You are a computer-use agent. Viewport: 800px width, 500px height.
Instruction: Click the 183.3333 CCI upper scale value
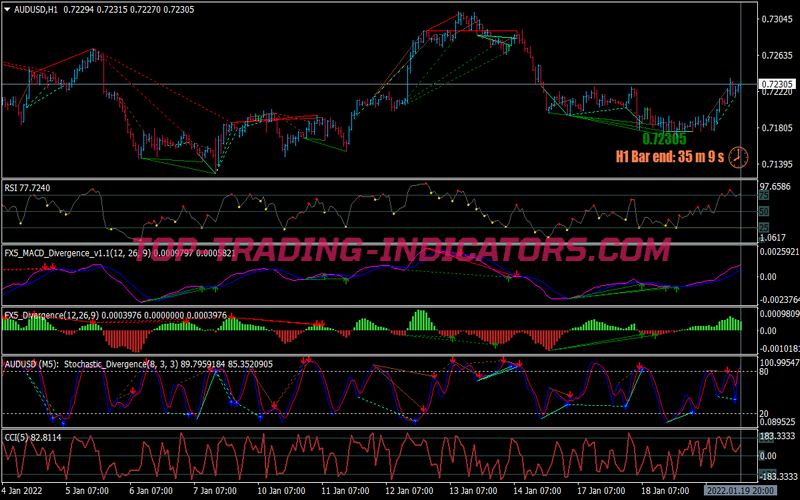[779, 438]
